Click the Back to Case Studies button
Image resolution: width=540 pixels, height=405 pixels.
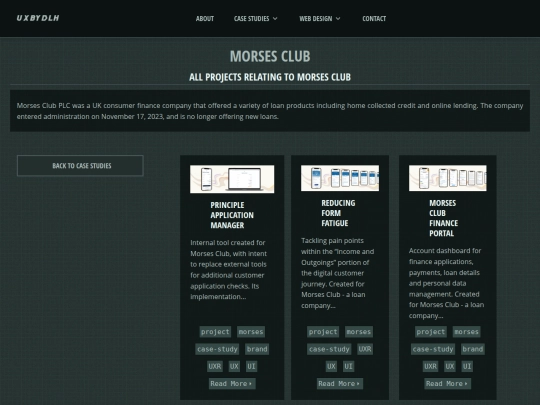[80, 166]
